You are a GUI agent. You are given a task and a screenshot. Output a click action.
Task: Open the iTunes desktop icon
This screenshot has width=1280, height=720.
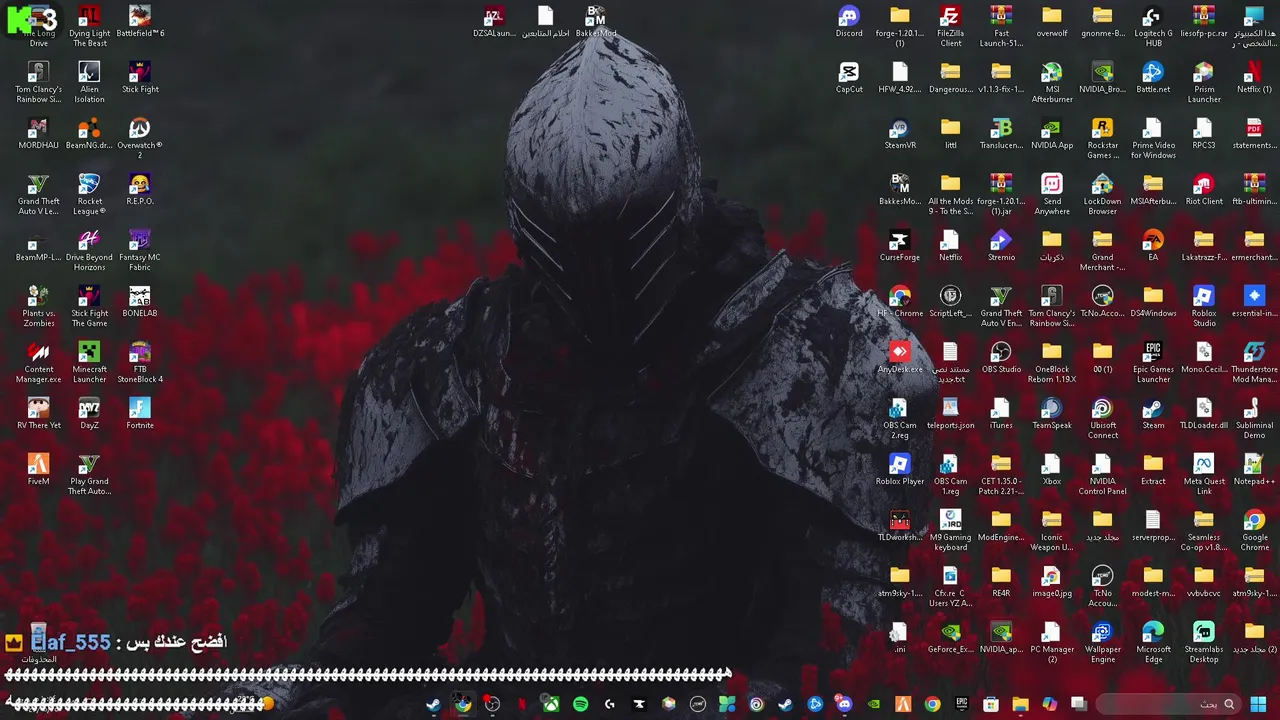[x=1001, y=414]
